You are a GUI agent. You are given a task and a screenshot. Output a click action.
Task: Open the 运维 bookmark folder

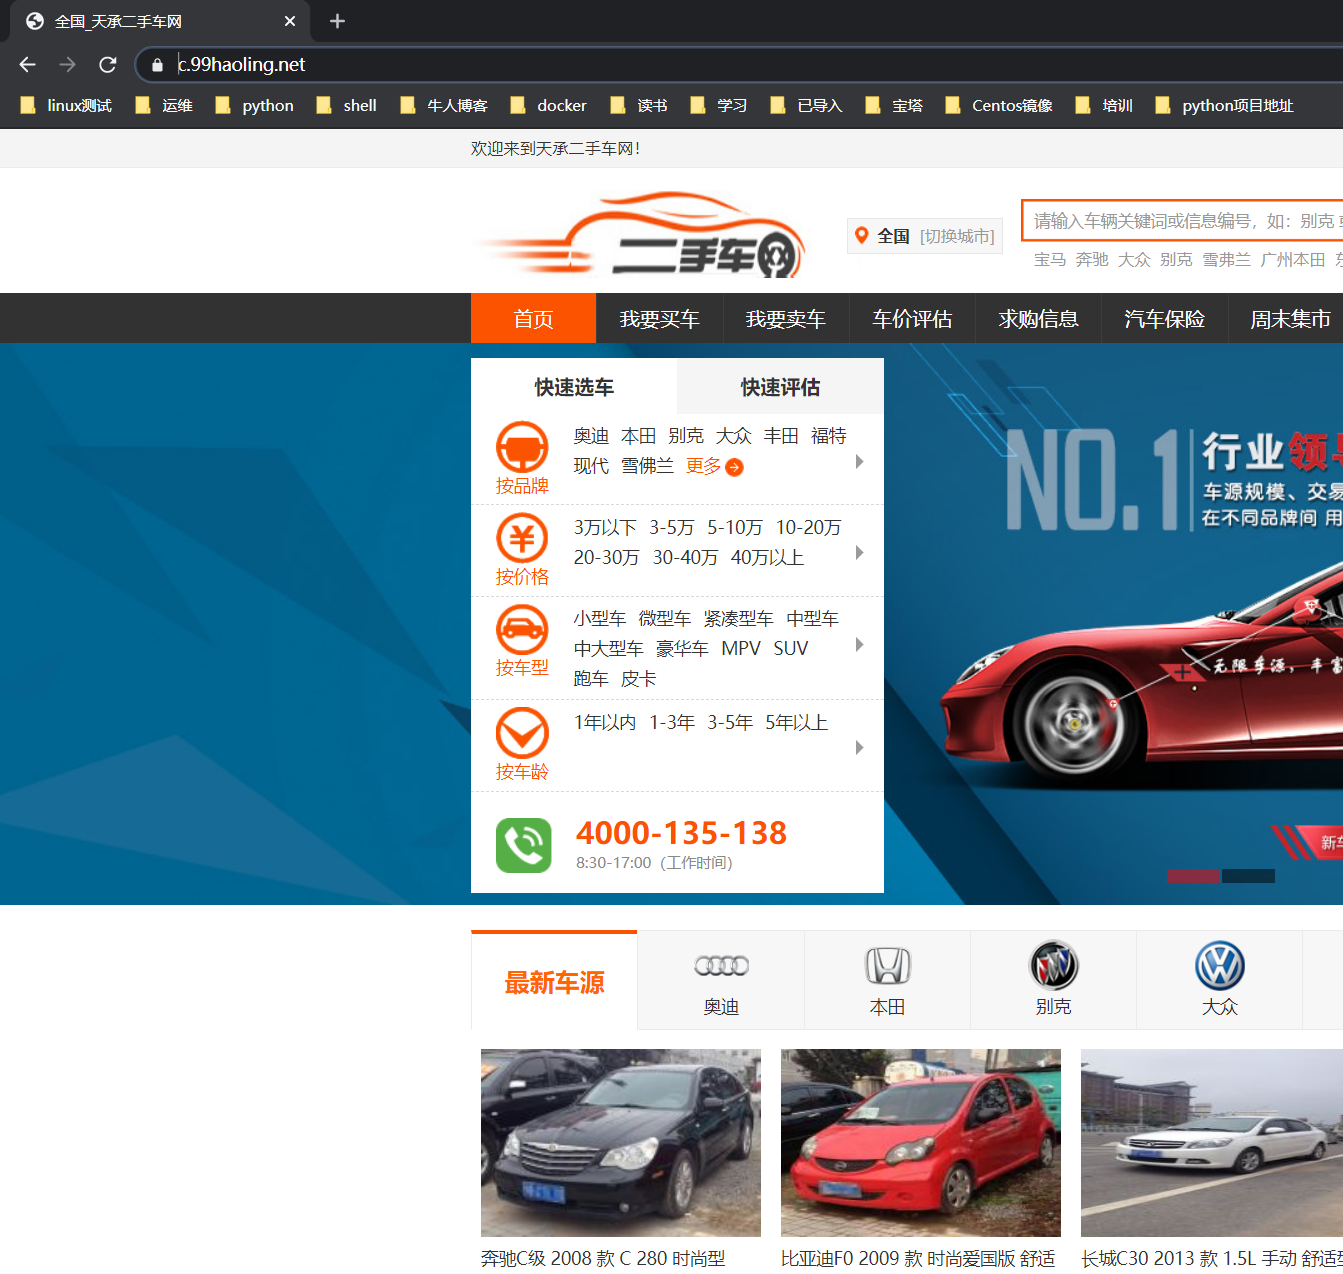coord(164,105)
